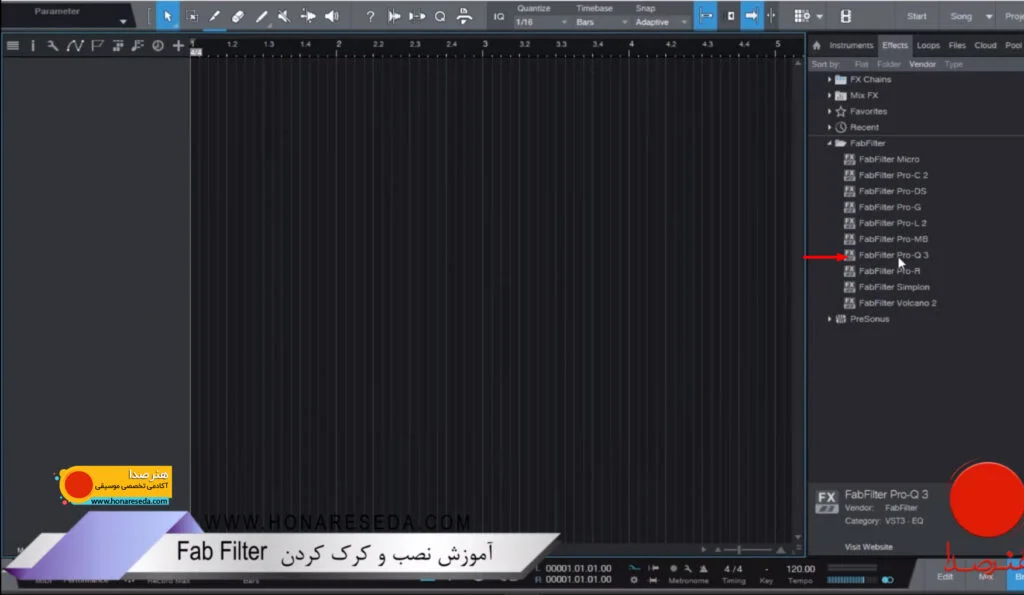Click the Visit Website link
Image resolution: width=1024 pixels, height=595 pixels.
[x=868, y=547]
